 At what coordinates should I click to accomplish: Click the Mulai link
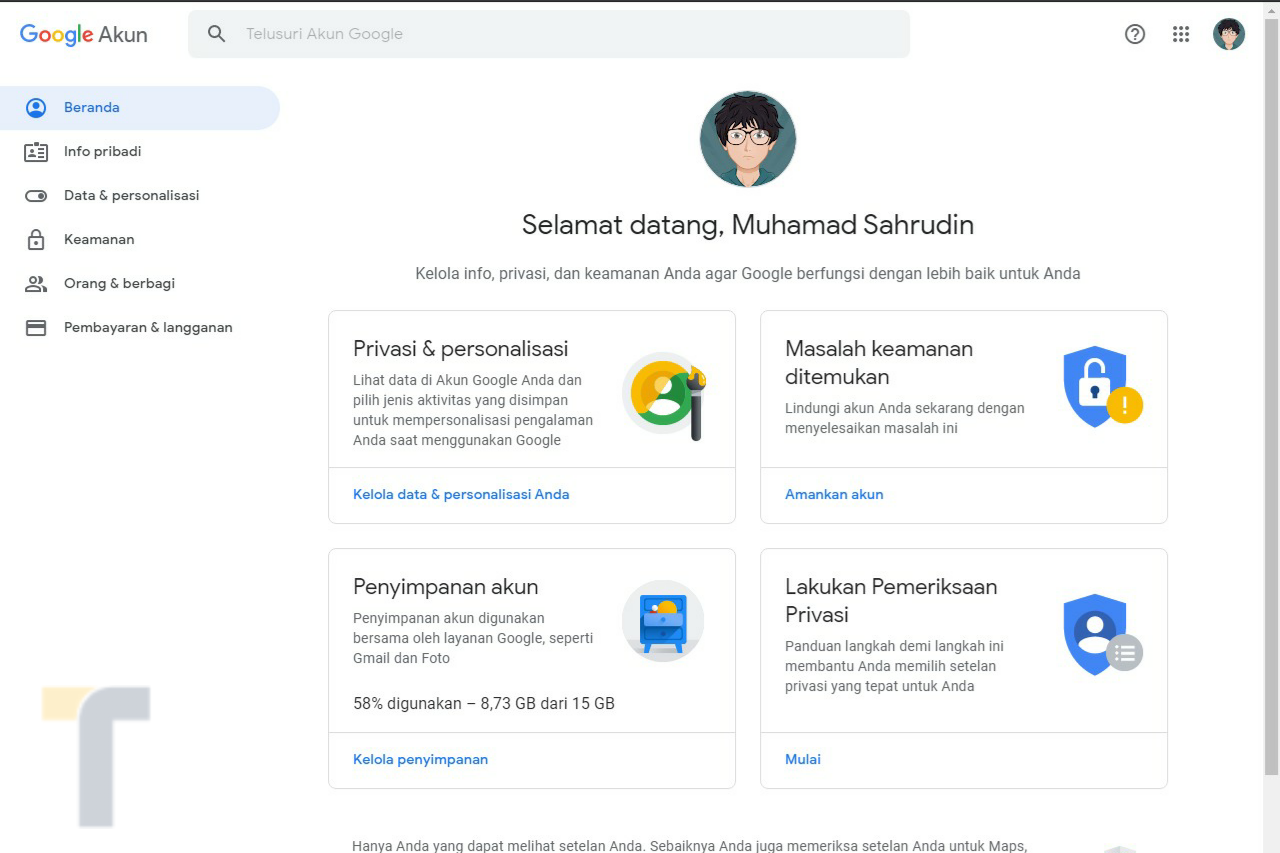[803, 759]
